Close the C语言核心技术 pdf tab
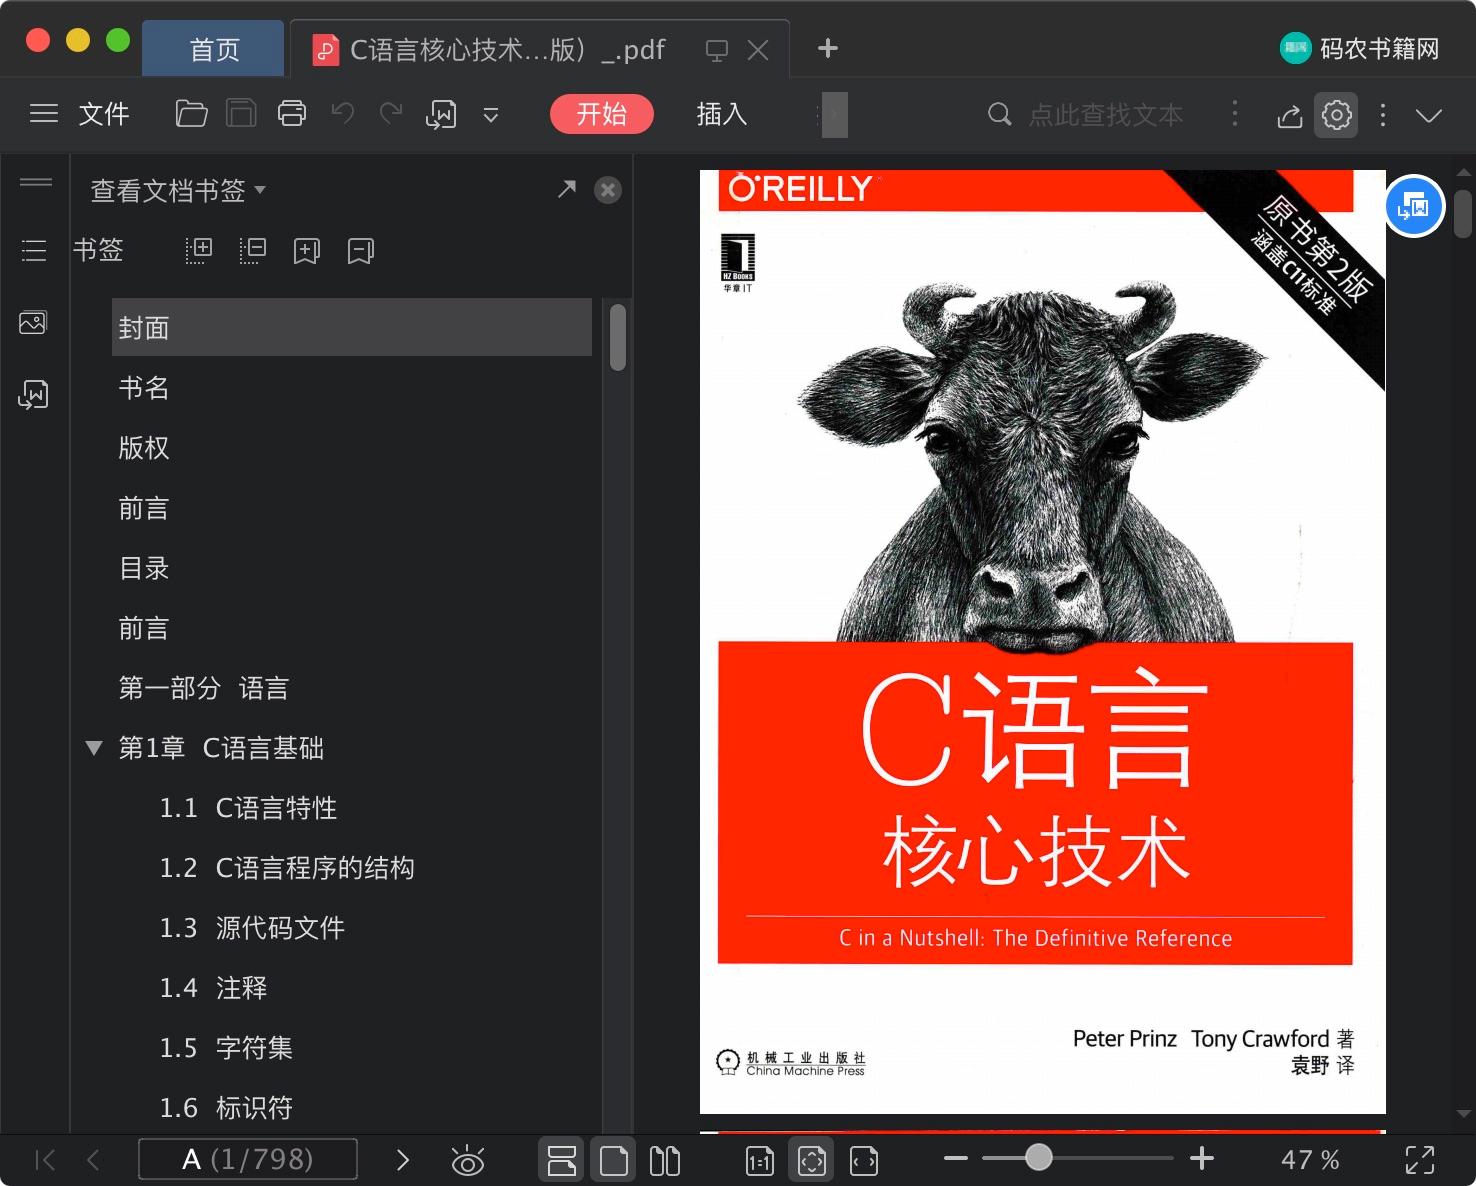The width and height of the screenshot is (1476, 1186). pyautogui.click(x=759, y=50)
